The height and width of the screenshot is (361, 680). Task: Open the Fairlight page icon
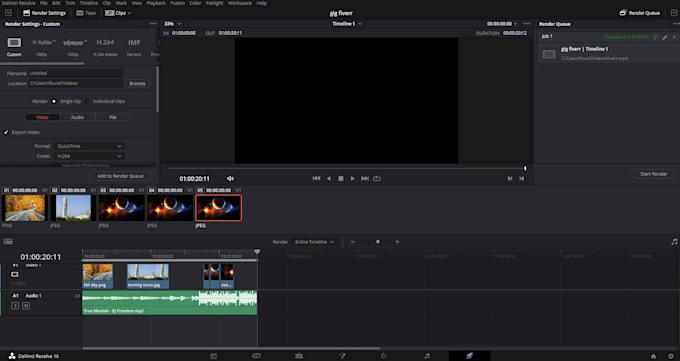427,356
